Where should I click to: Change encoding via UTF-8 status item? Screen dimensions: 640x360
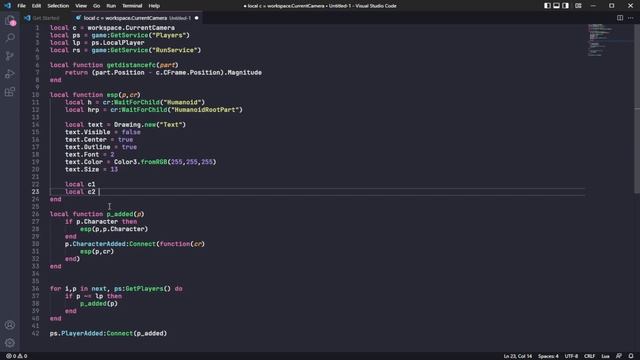571,356
